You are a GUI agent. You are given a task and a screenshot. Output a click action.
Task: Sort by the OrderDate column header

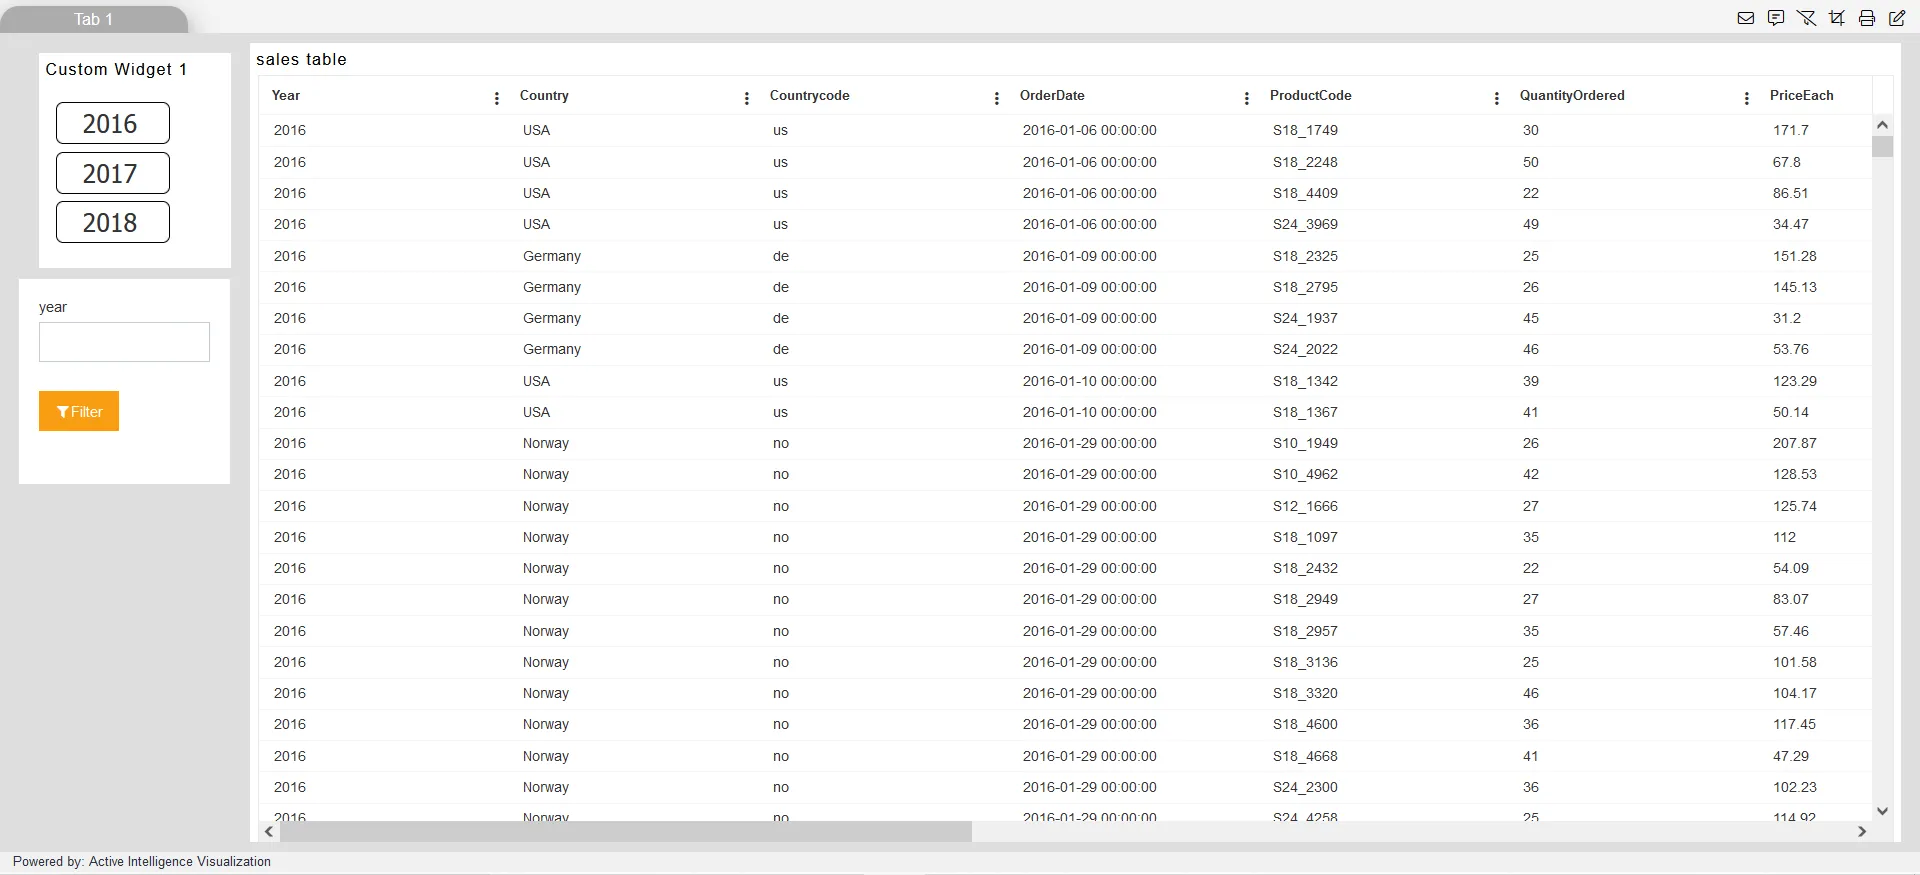click(x=1052, y=96)
